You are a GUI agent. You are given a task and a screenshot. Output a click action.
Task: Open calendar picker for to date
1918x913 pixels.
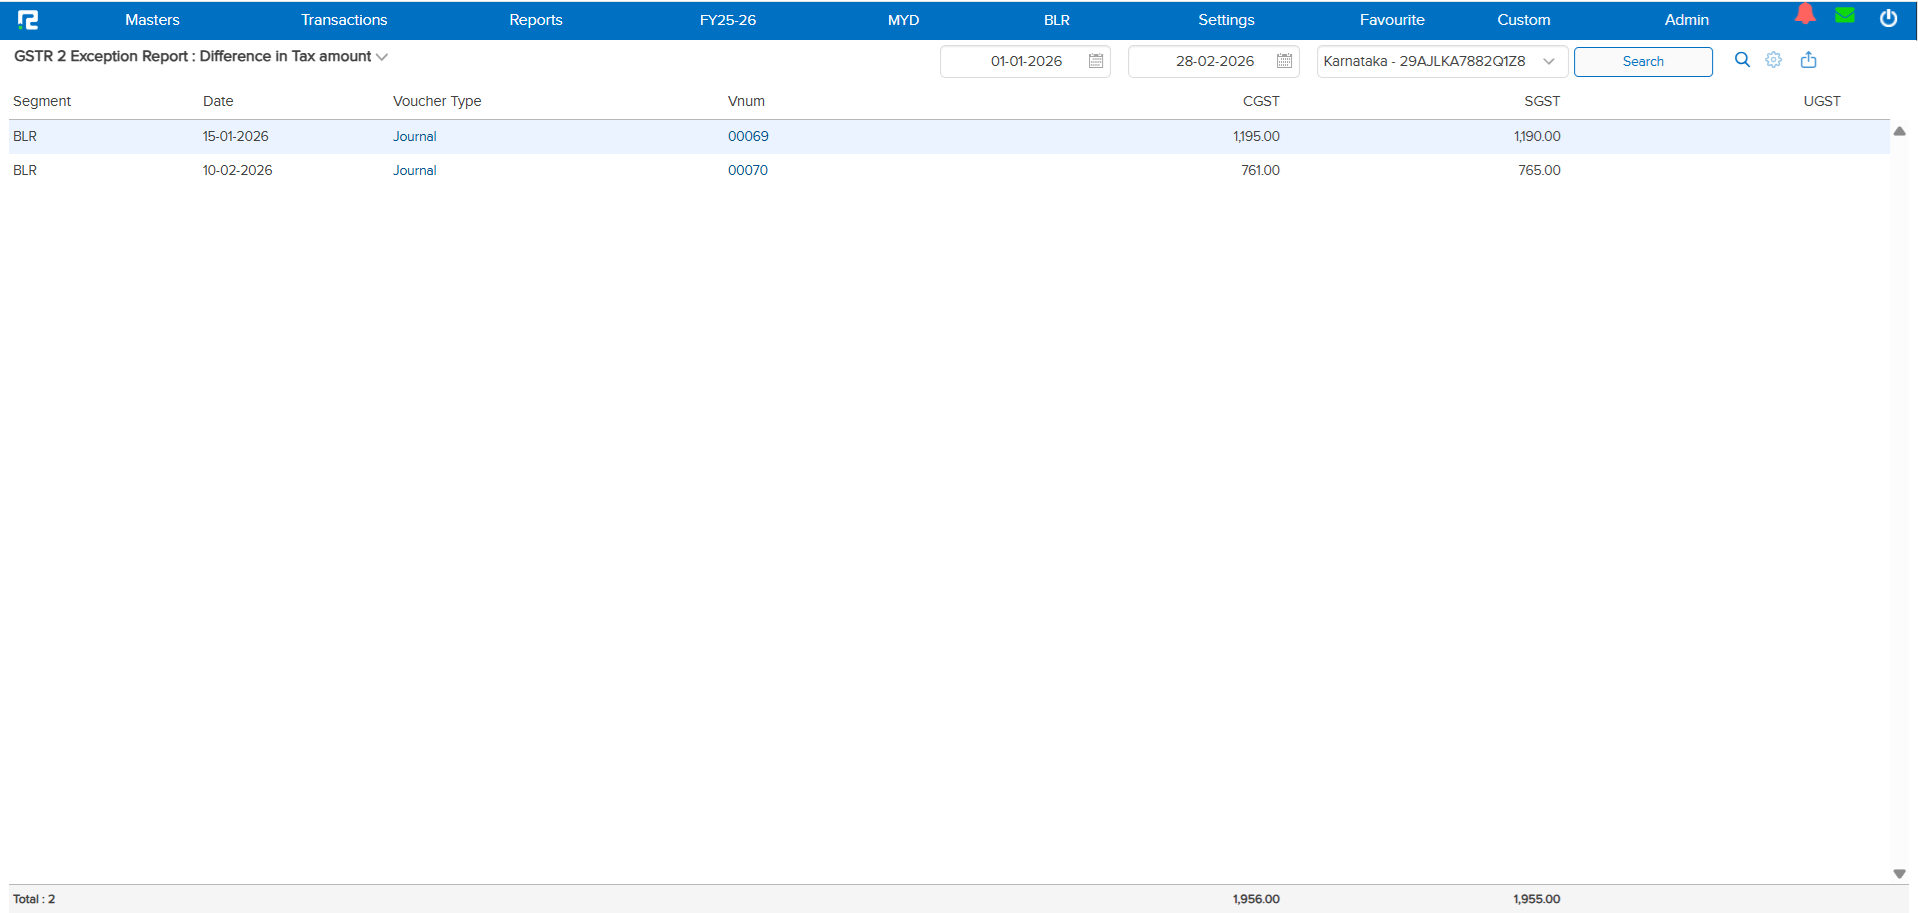1284,62
